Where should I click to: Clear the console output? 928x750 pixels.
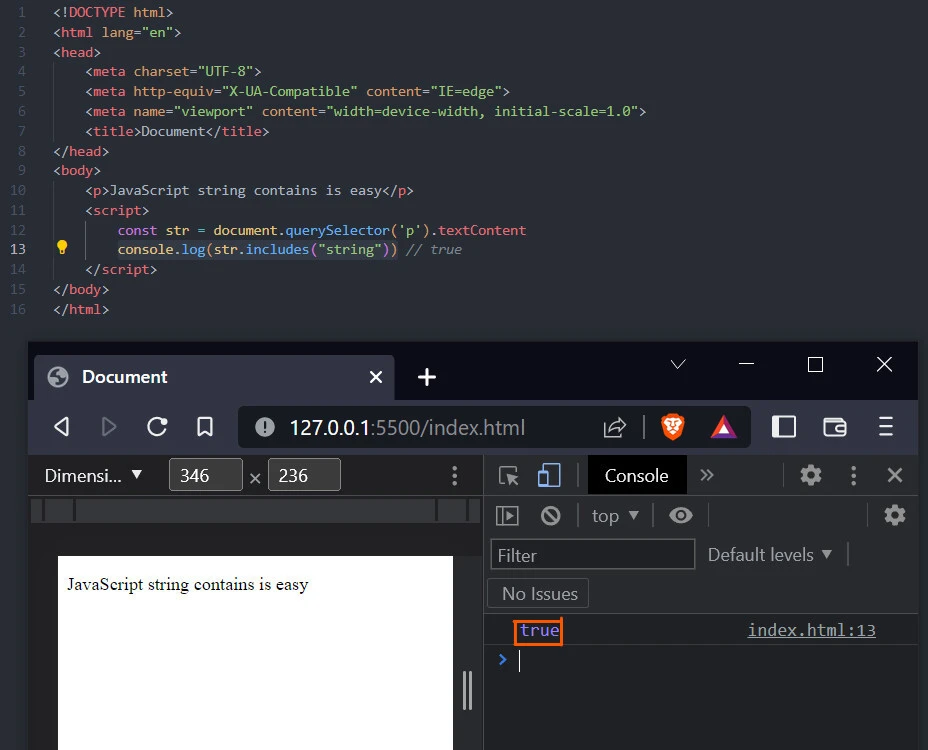tap(551, 515)
